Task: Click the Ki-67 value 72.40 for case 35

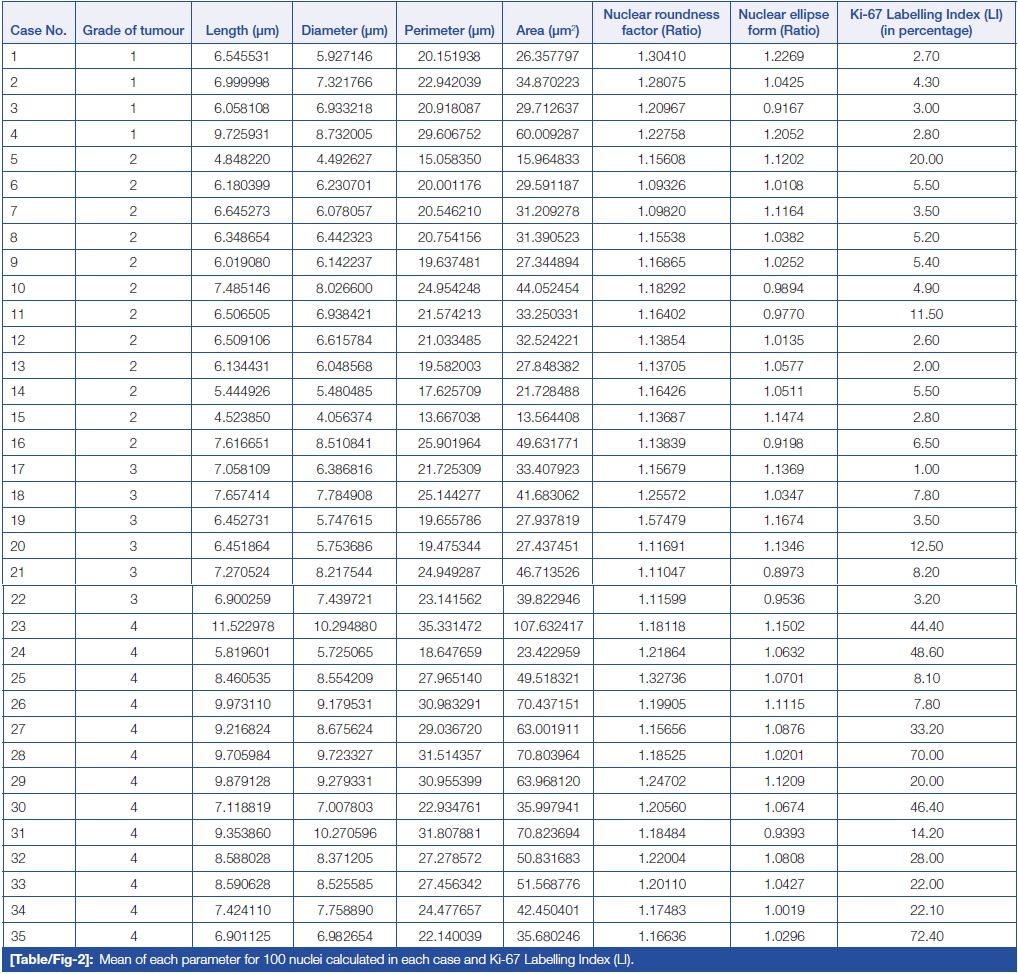Action: [x=926, y=935]
